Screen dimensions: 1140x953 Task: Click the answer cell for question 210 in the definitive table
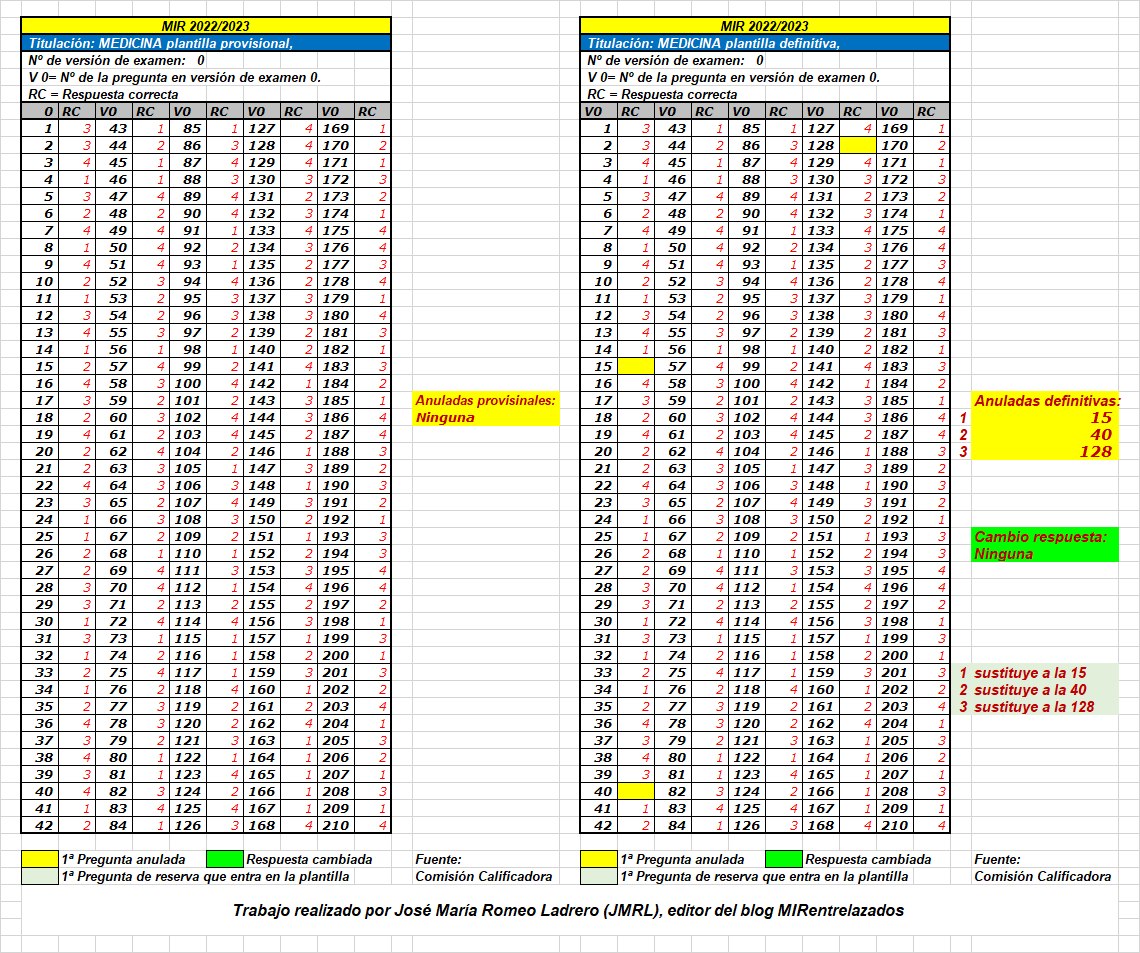pyautogui.click(x=932, y=826)
